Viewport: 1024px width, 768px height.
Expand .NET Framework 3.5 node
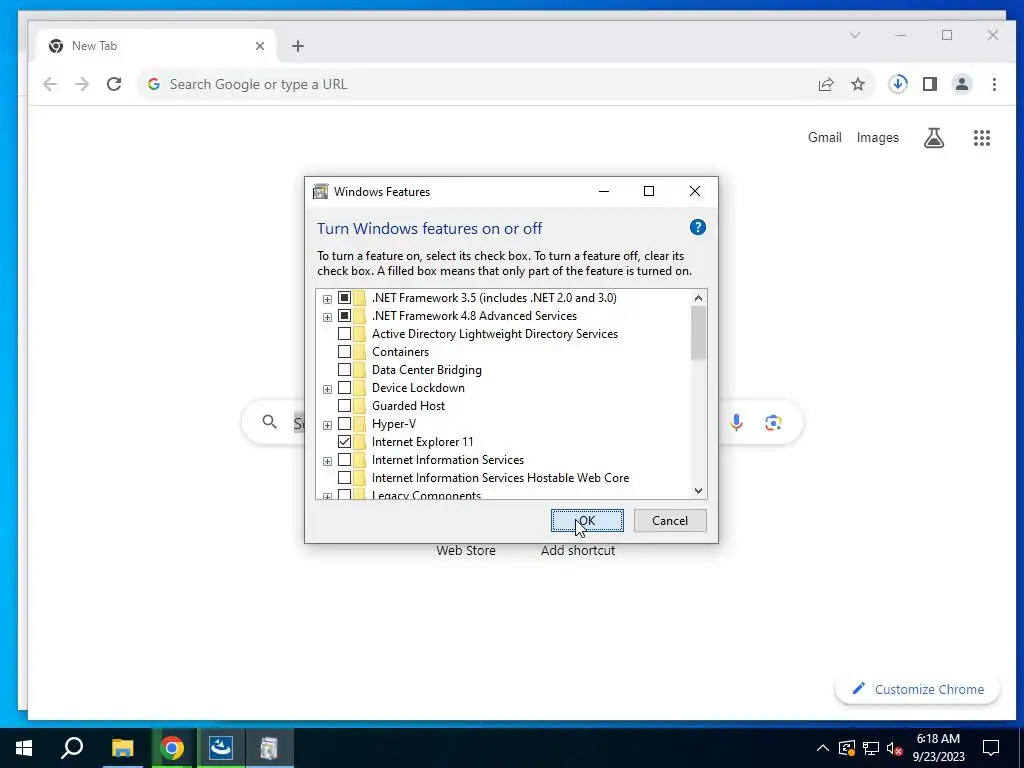(x=327, y=299)
